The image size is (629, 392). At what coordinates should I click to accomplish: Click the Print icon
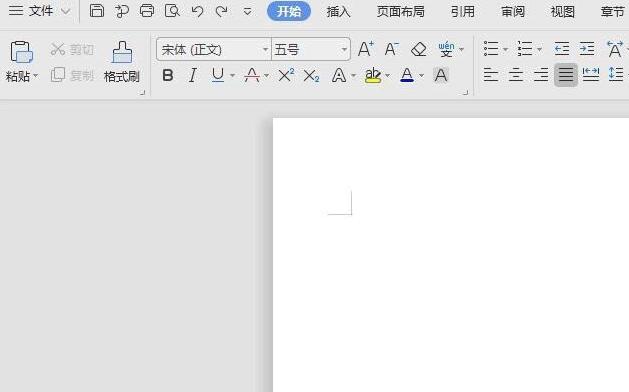(x=147, y=11)
